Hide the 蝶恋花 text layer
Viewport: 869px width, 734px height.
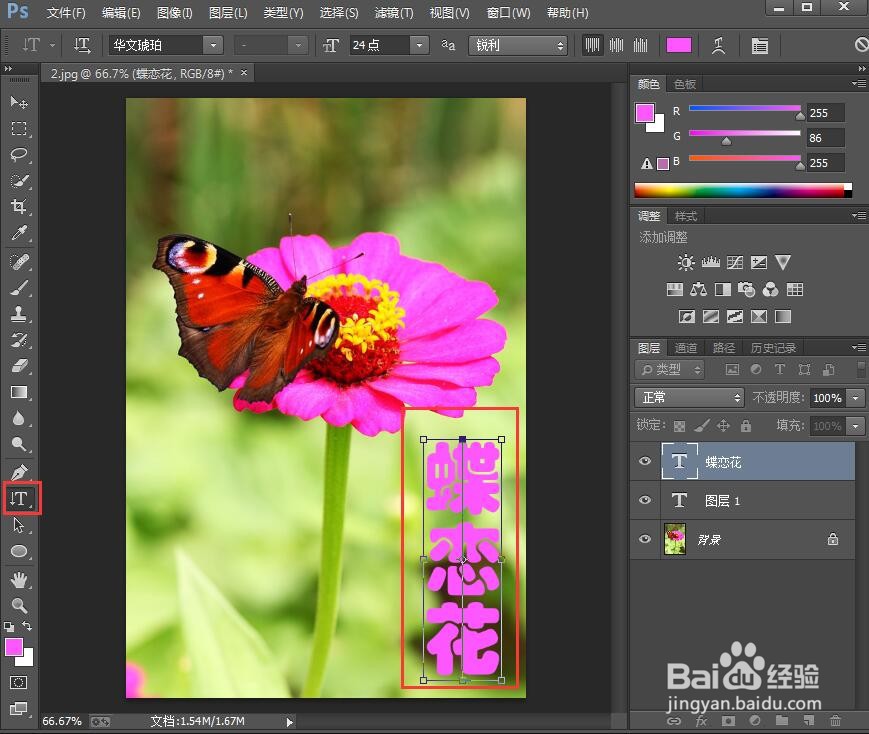(x=645, y=461)
